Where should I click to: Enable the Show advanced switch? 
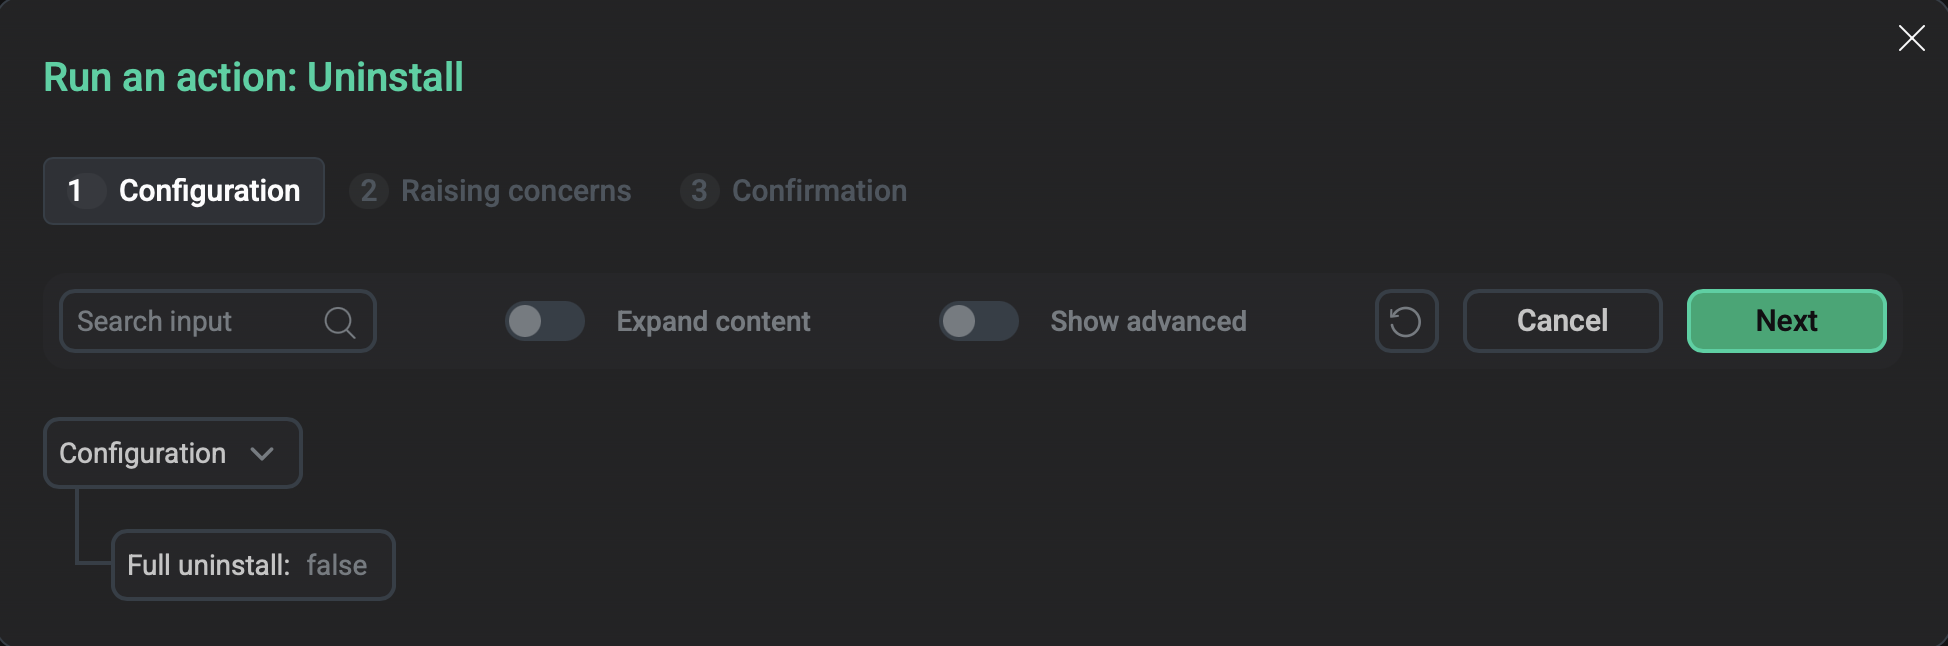(978, 321)
